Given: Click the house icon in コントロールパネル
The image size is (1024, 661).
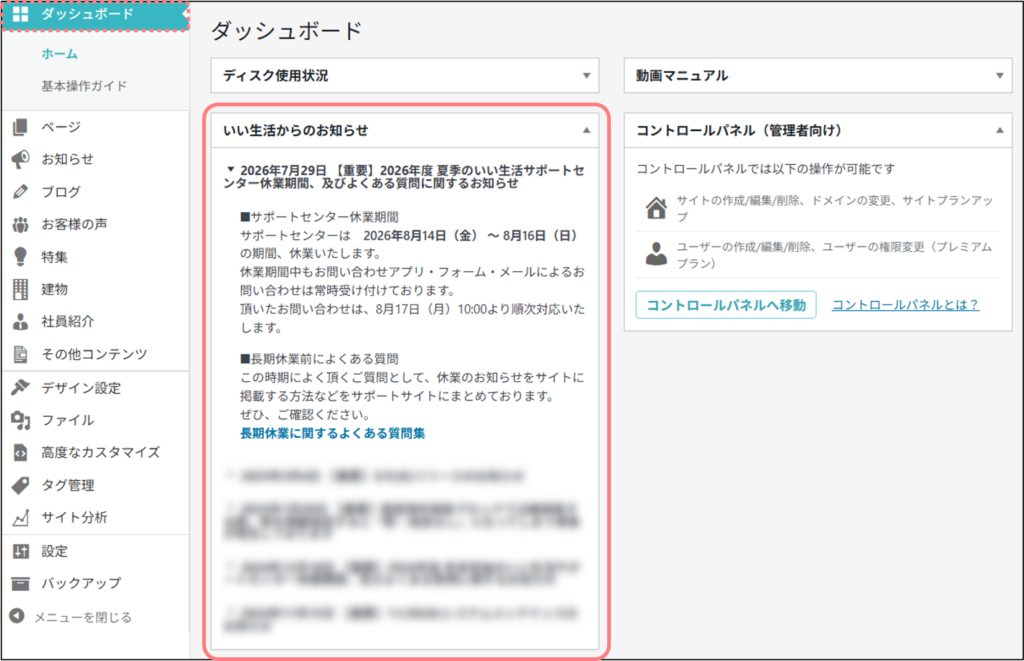Looking at the screenshot, I should (x=656, y=208).
